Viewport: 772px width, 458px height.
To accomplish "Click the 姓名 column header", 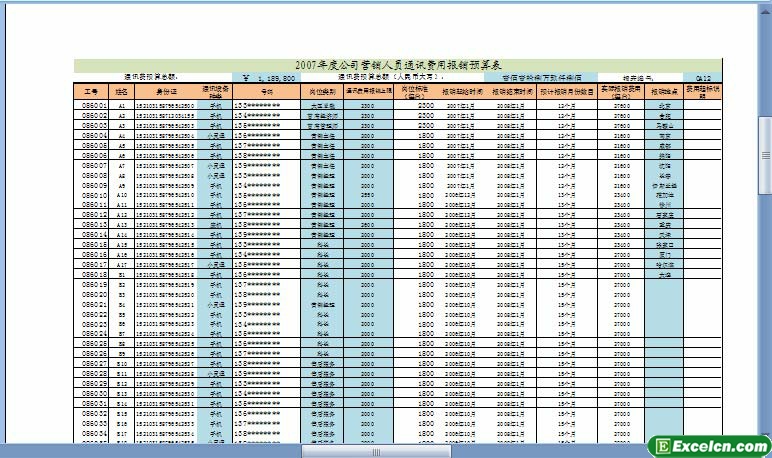I will tap(122, 92).
